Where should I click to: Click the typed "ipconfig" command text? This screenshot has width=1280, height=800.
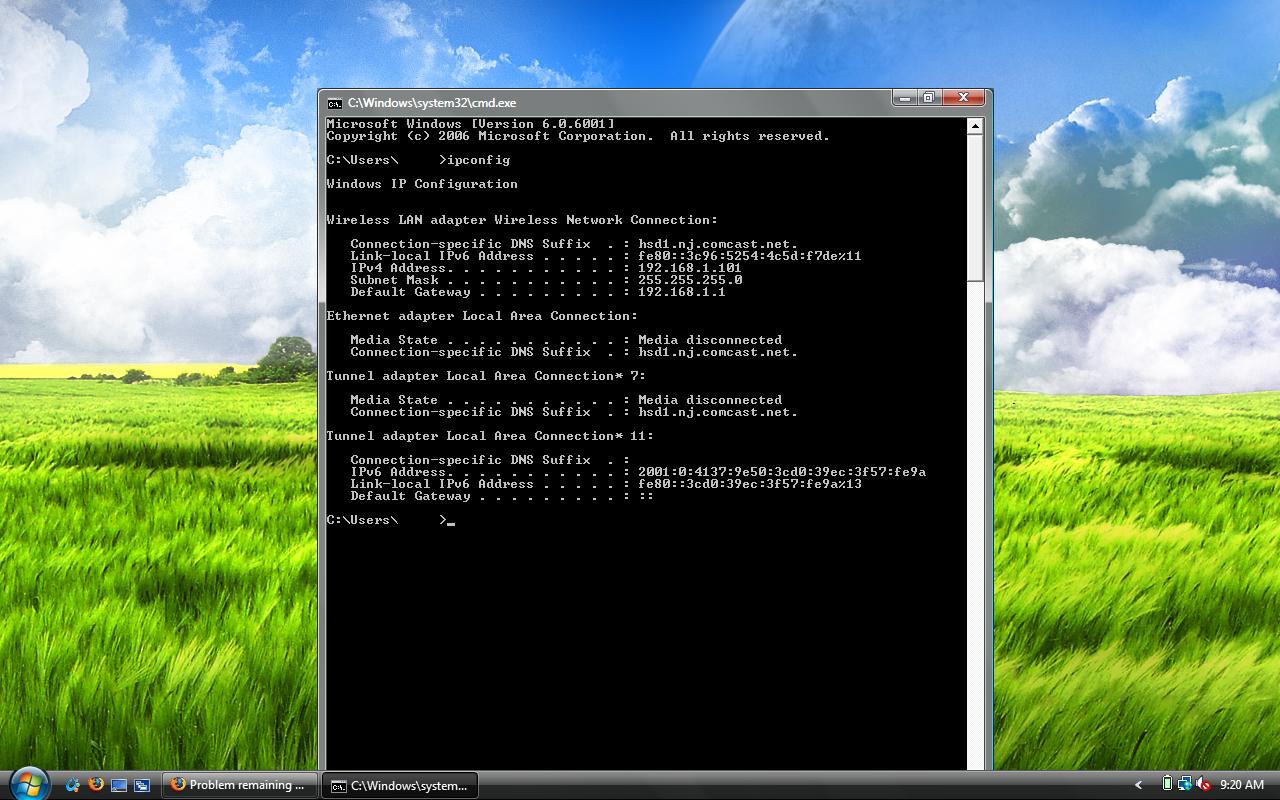478,160
